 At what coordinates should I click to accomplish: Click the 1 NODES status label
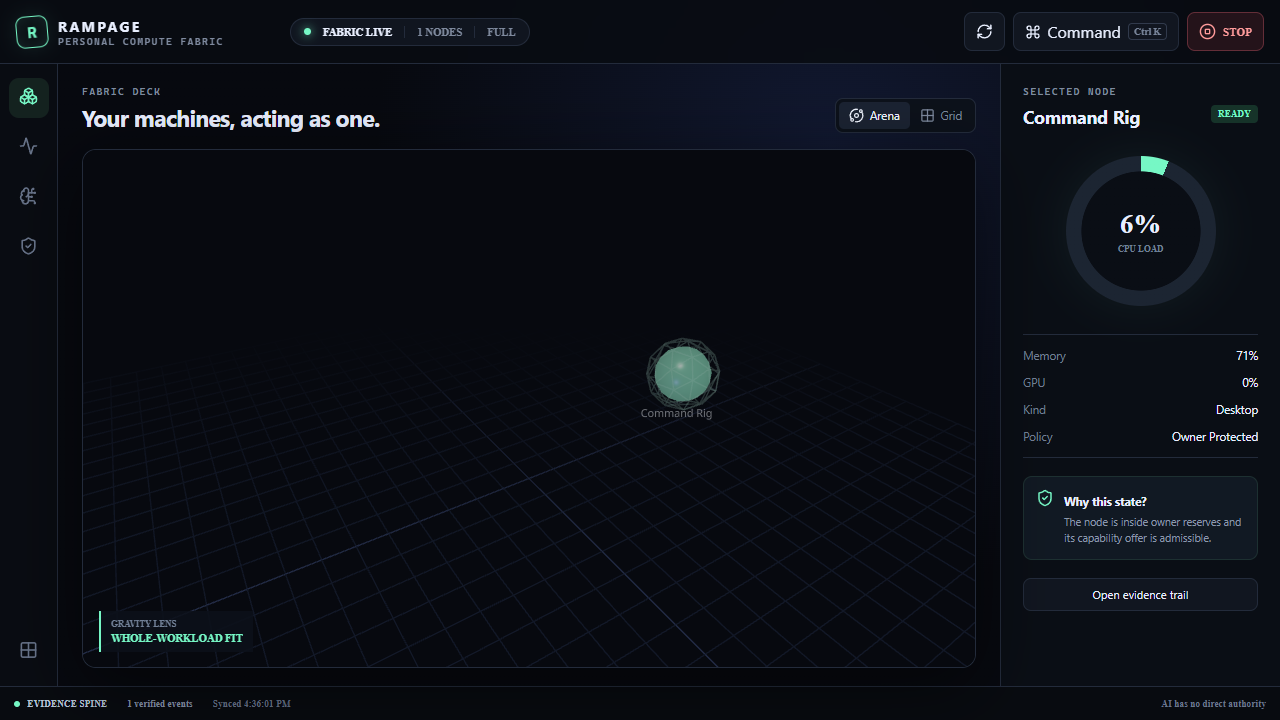pos(439,32)
